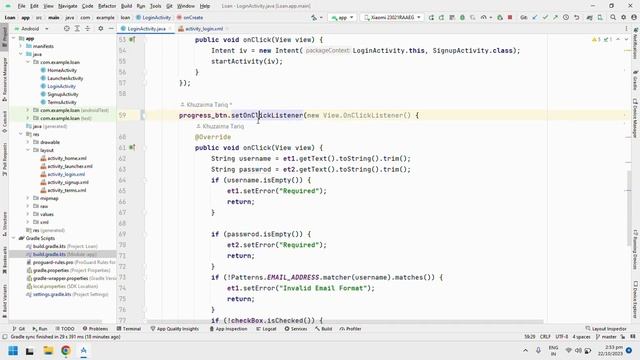Select the LoginActivity.java editor tab
This screenshot has height=360, width=640.
click(146, 29)
